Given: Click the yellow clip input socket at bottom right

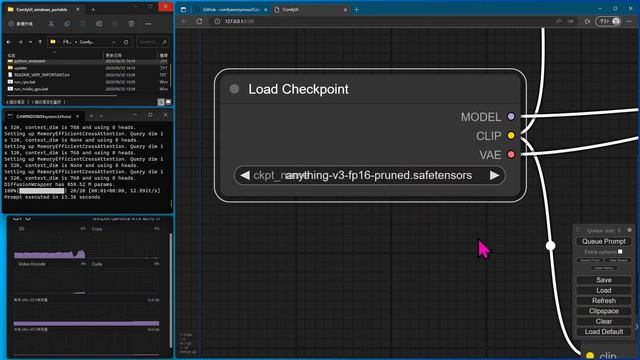Looking at the screenshot, I should (590, 356).
